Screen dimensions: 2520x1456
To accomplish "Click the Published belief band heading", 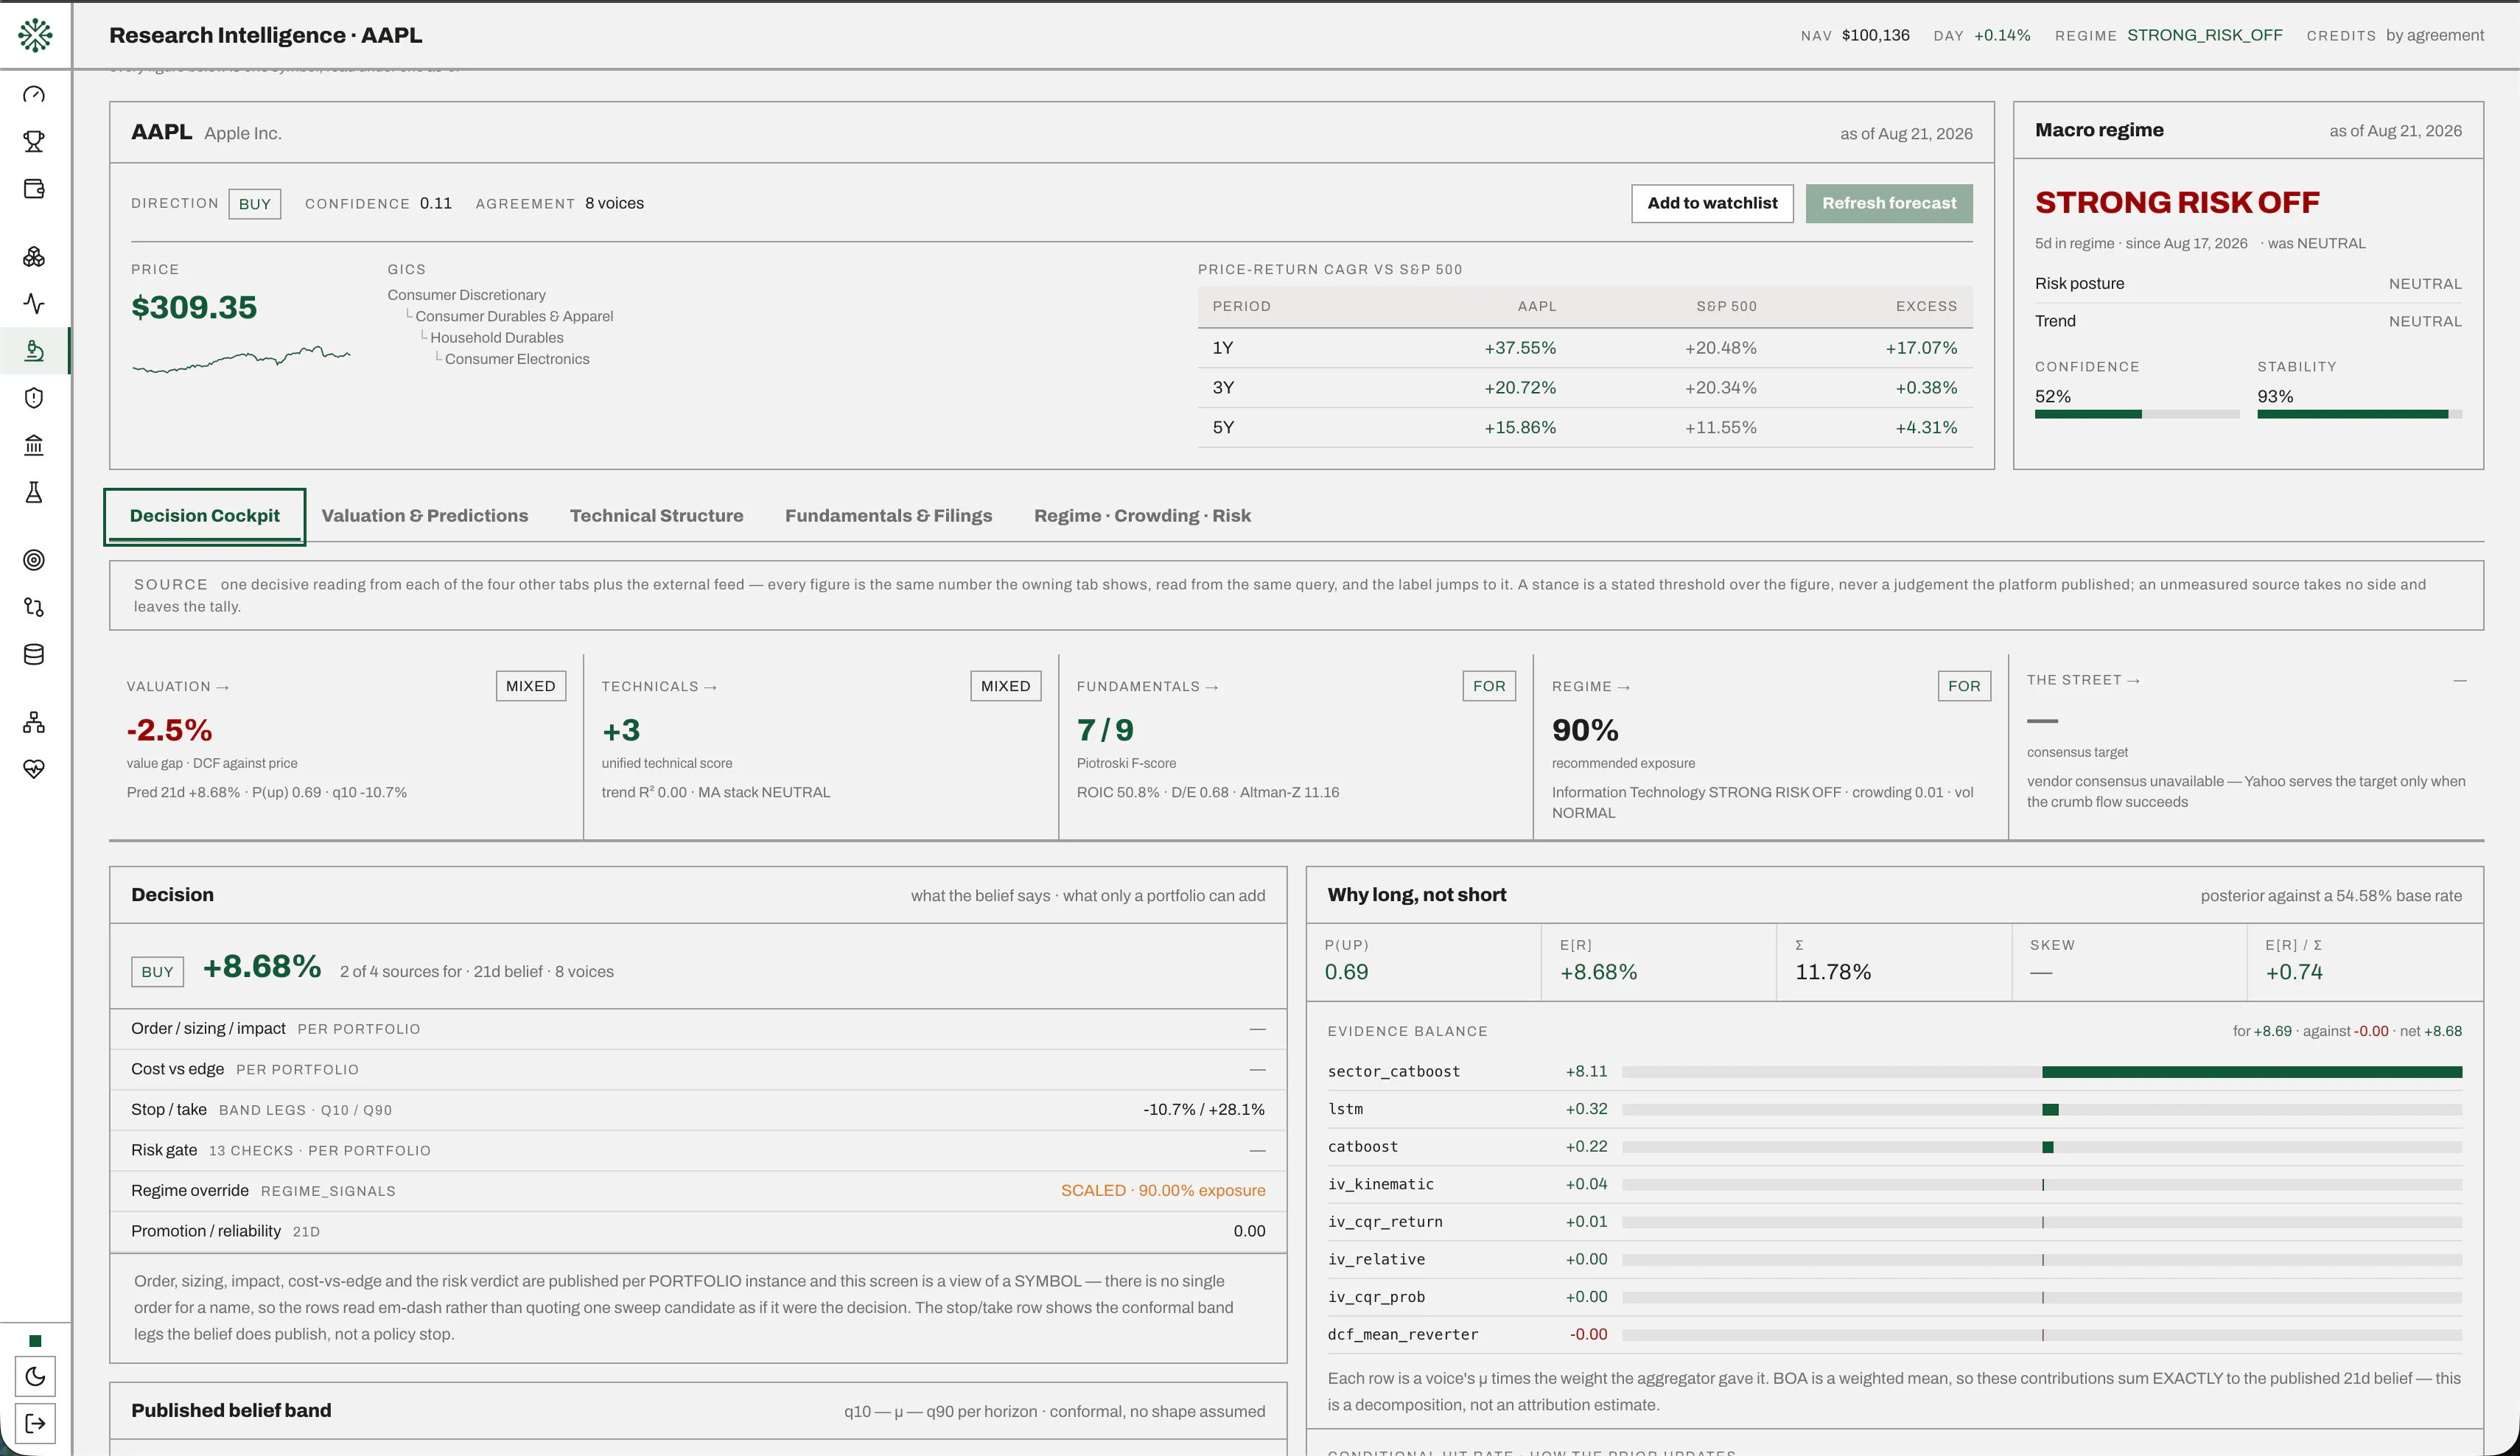I will (x=231, y=1411).
